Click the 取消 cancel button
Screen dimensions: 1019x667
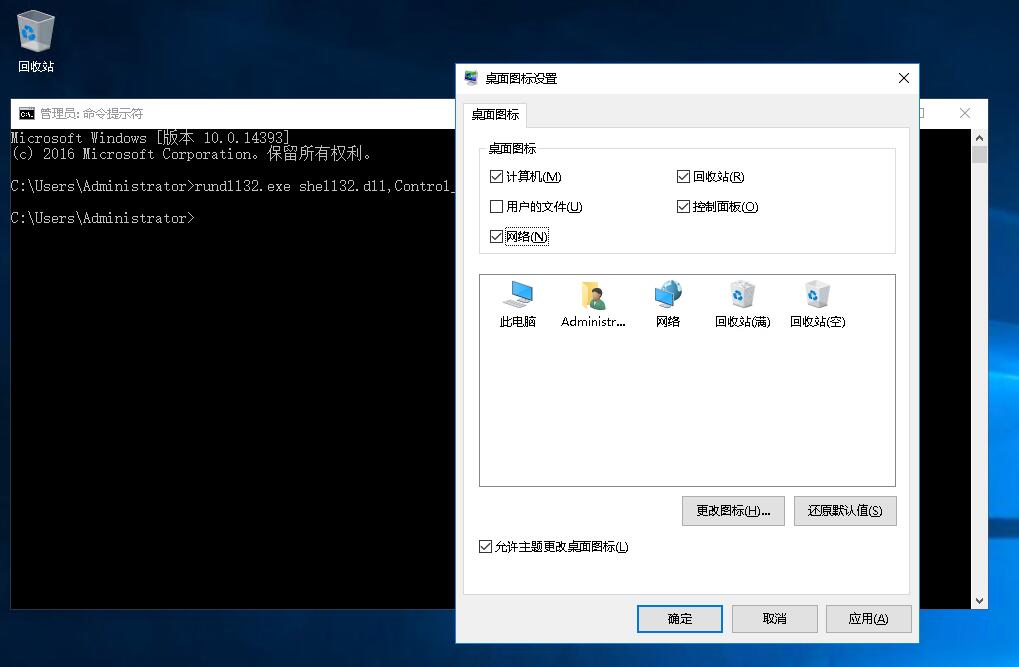coord(775,619)
